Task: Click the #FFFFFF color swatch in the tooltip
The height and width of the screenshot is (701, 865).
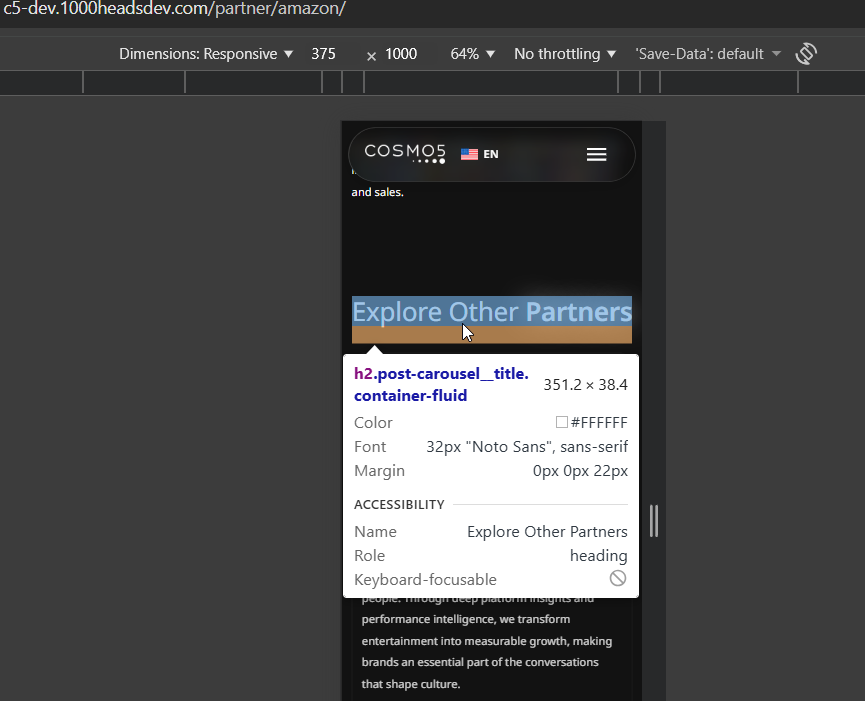Action: coord(562,422)
